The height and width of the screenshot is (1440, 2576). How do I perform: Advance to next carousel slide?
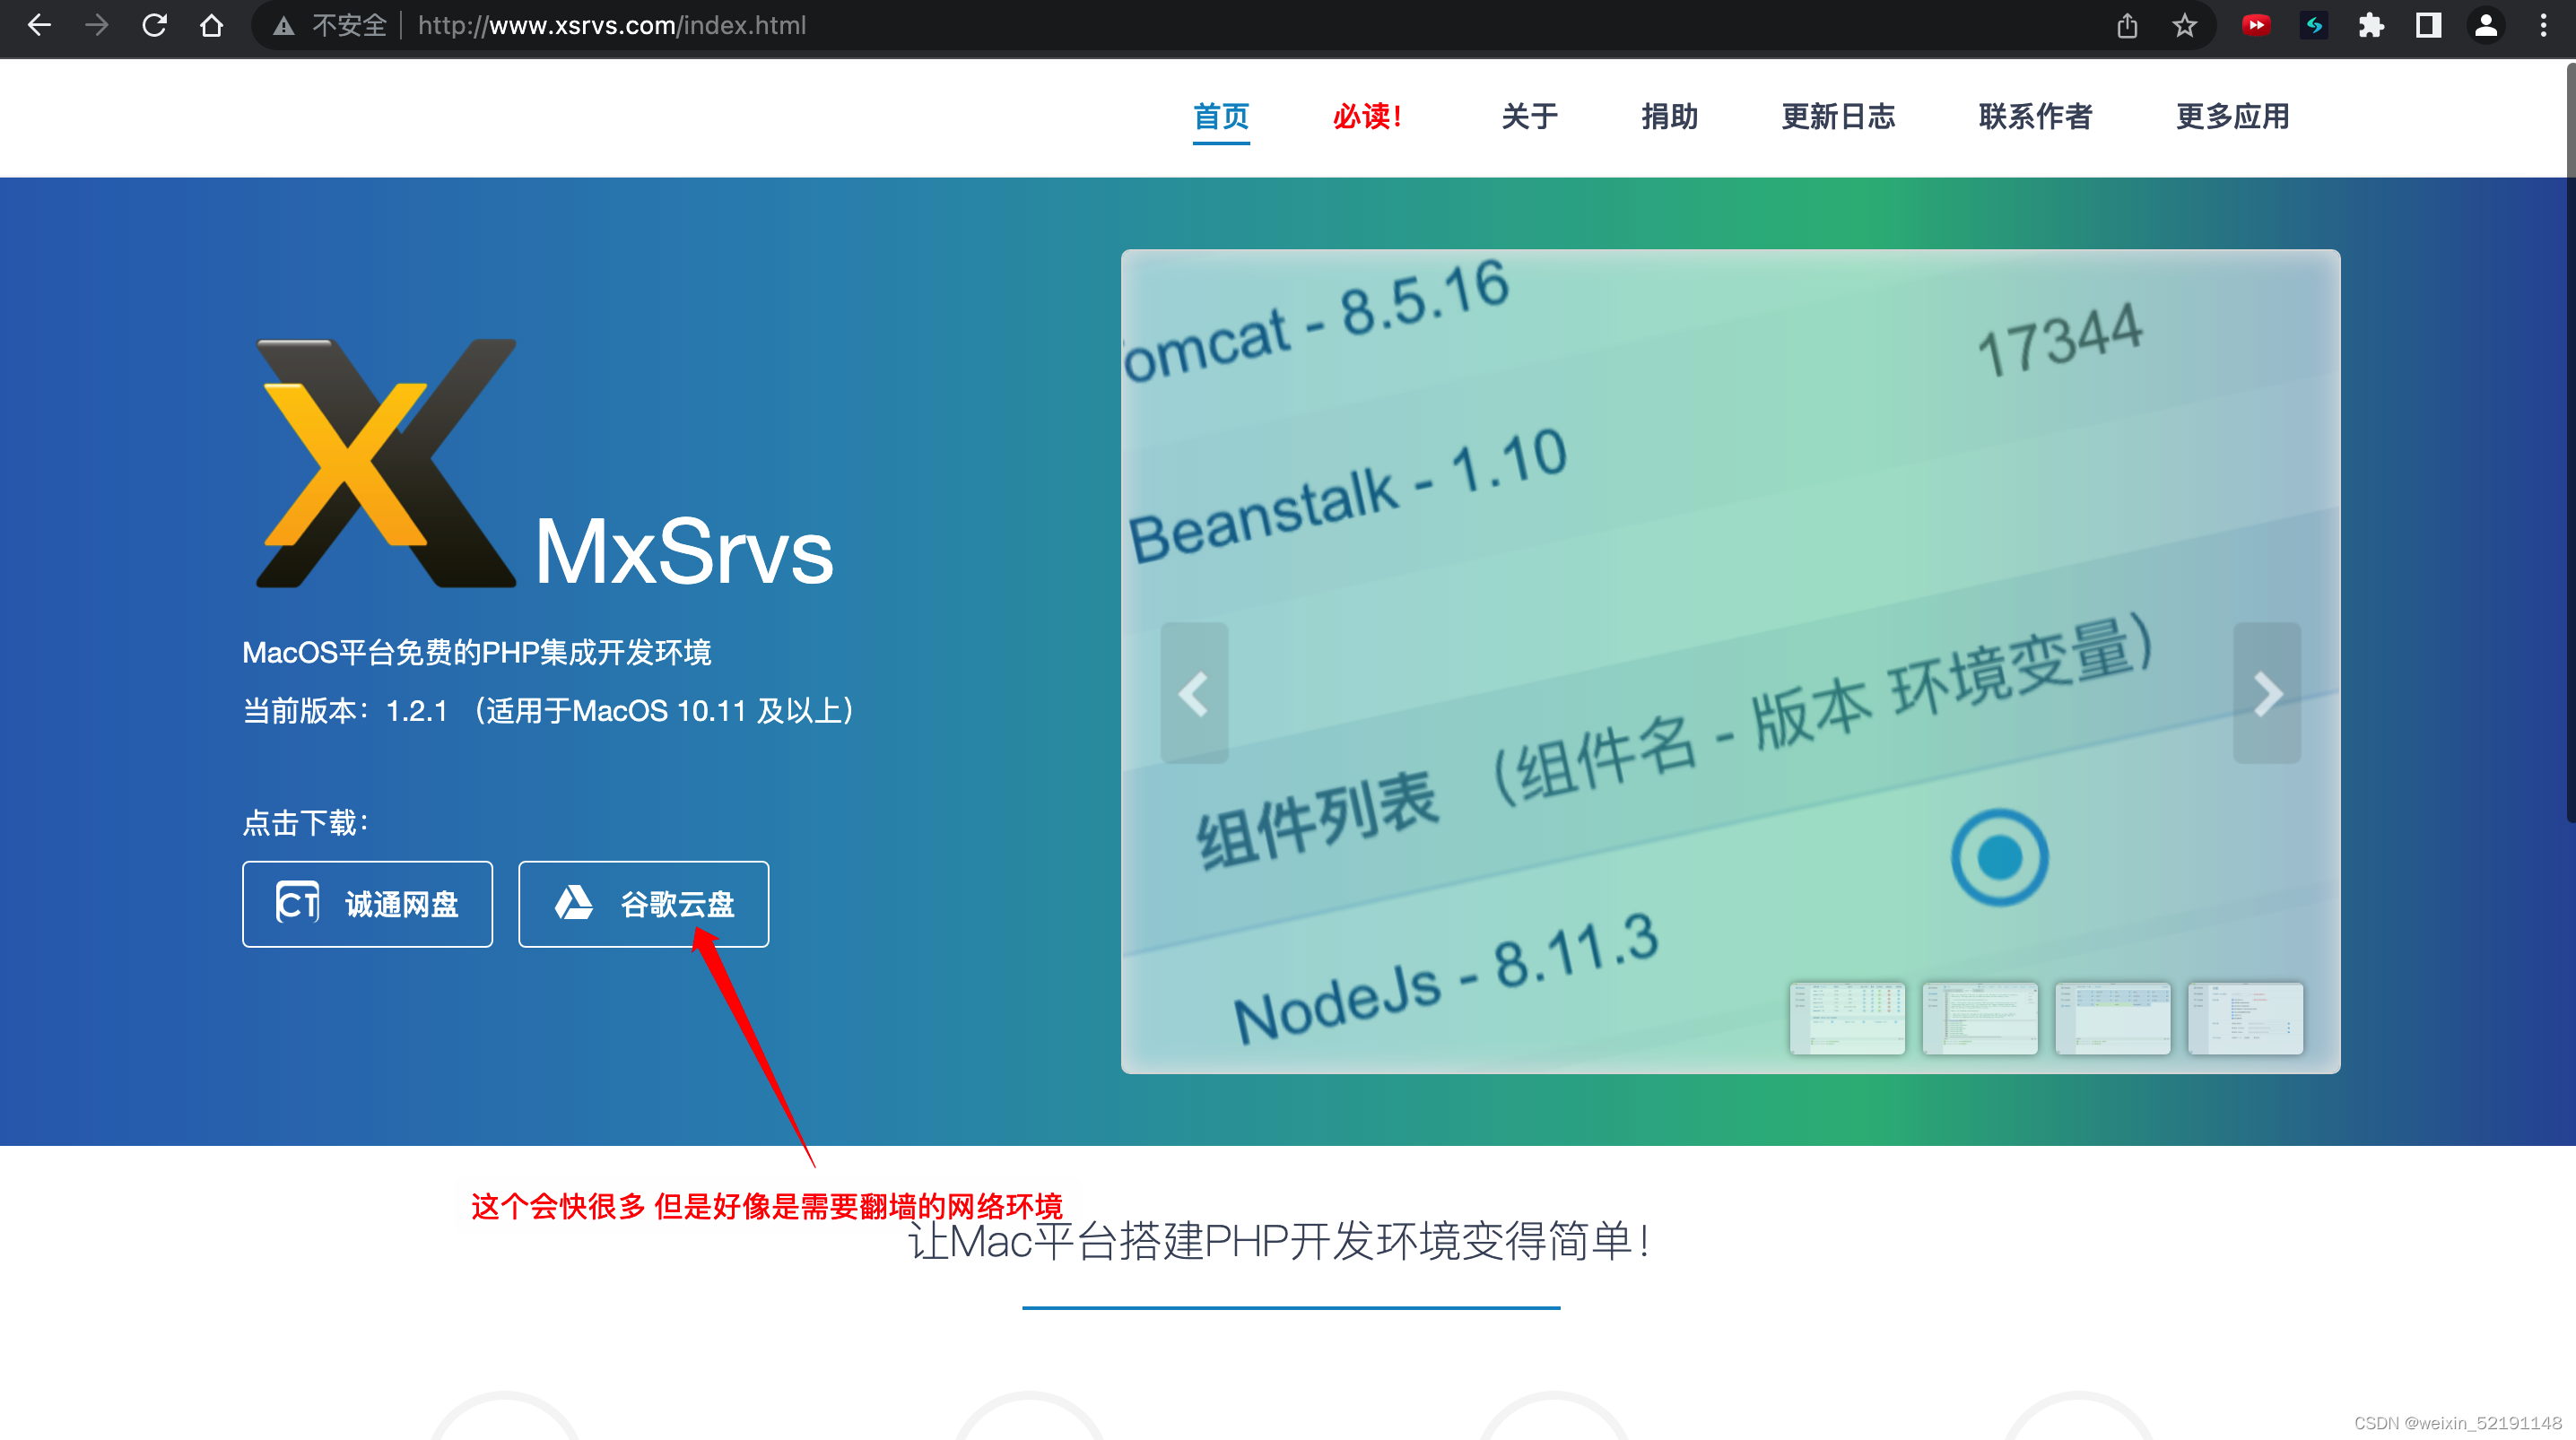[x=2267, y=693]
